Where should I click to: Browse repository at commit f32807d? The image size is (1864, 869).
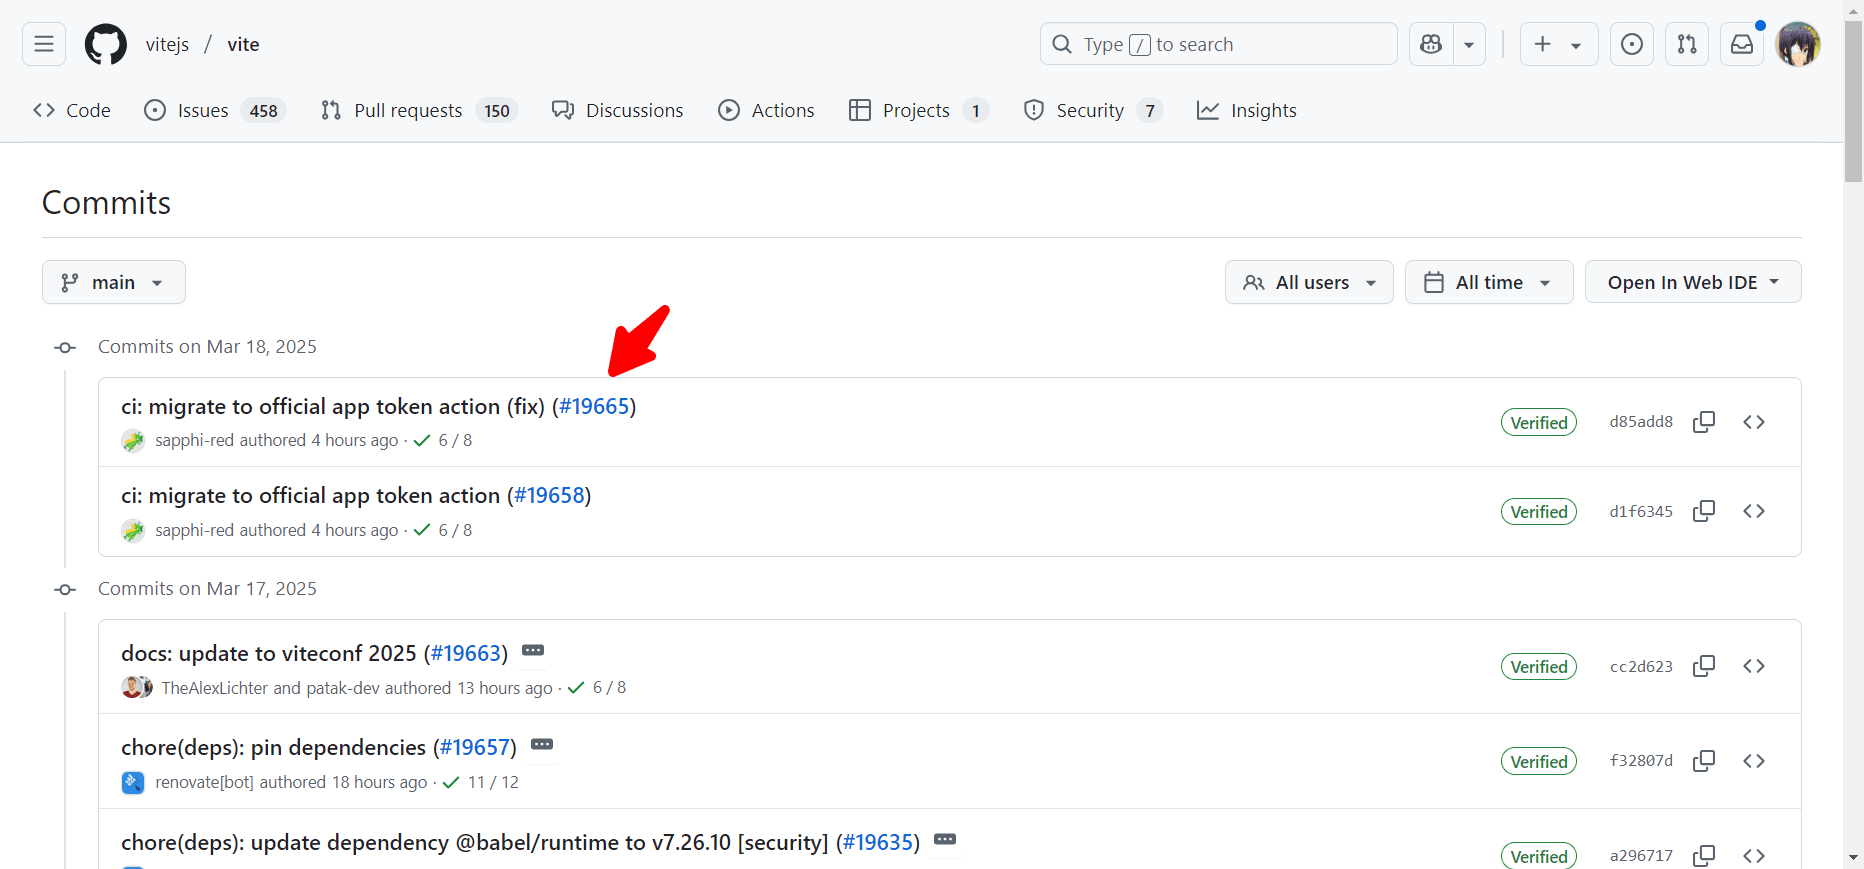(1754, 761)
